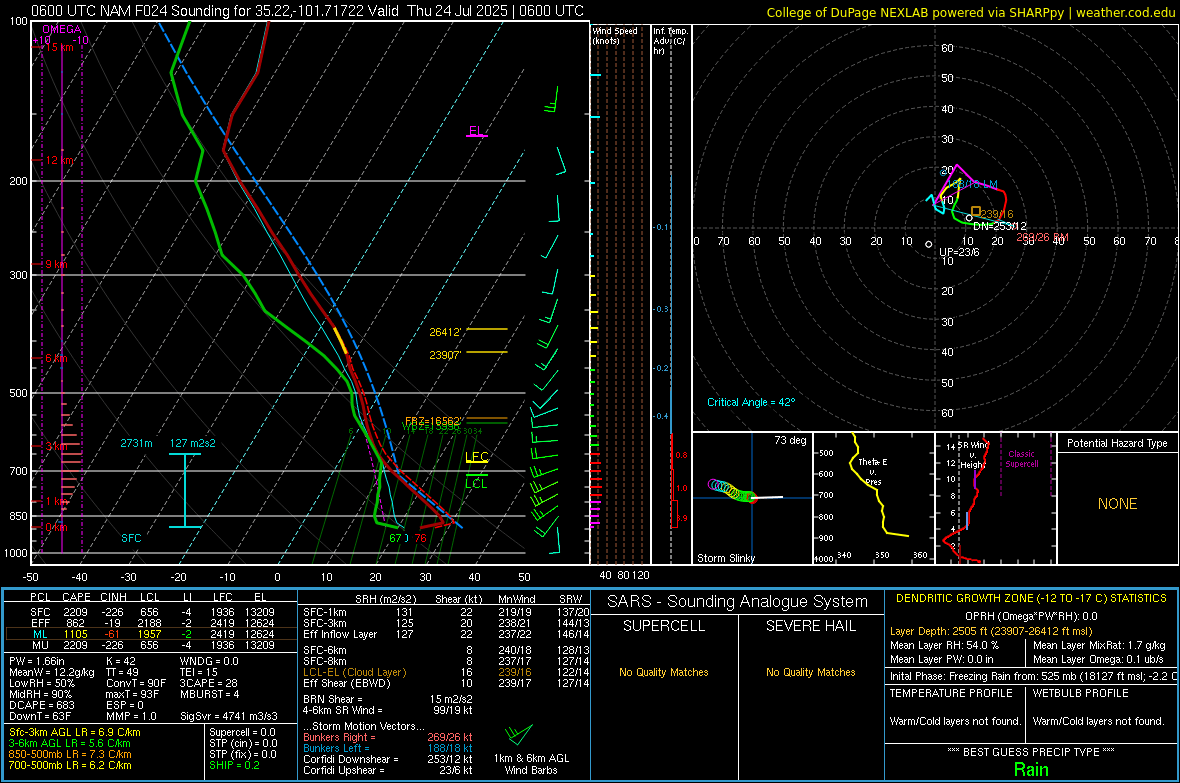The height and width of the screenshot is (783, 1180).
Task: Click the 'STP (cin) = 0.0' parameter
Action: tap(243, 743)
